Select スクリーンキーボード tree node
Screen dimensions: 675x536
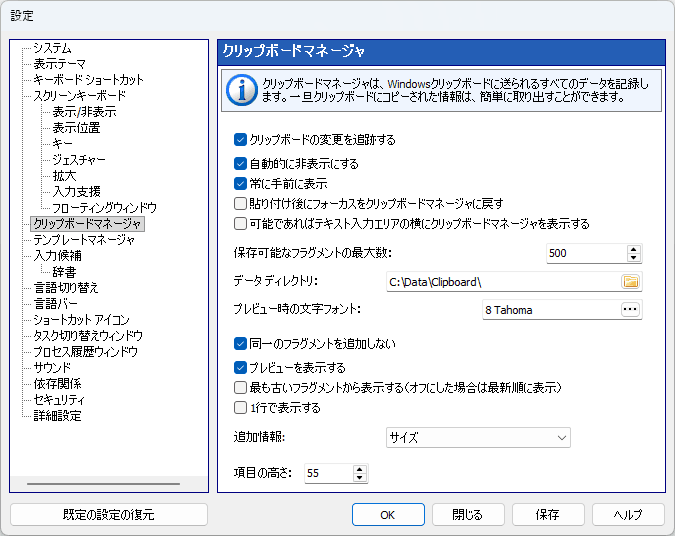point(79,96)
